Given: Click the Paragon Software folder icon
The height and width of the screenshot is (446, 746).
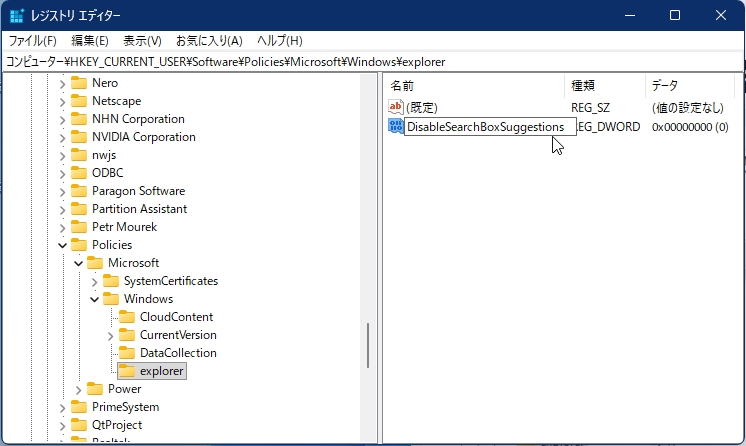Looking at the screenshot, I should click(x=79, y=191).
